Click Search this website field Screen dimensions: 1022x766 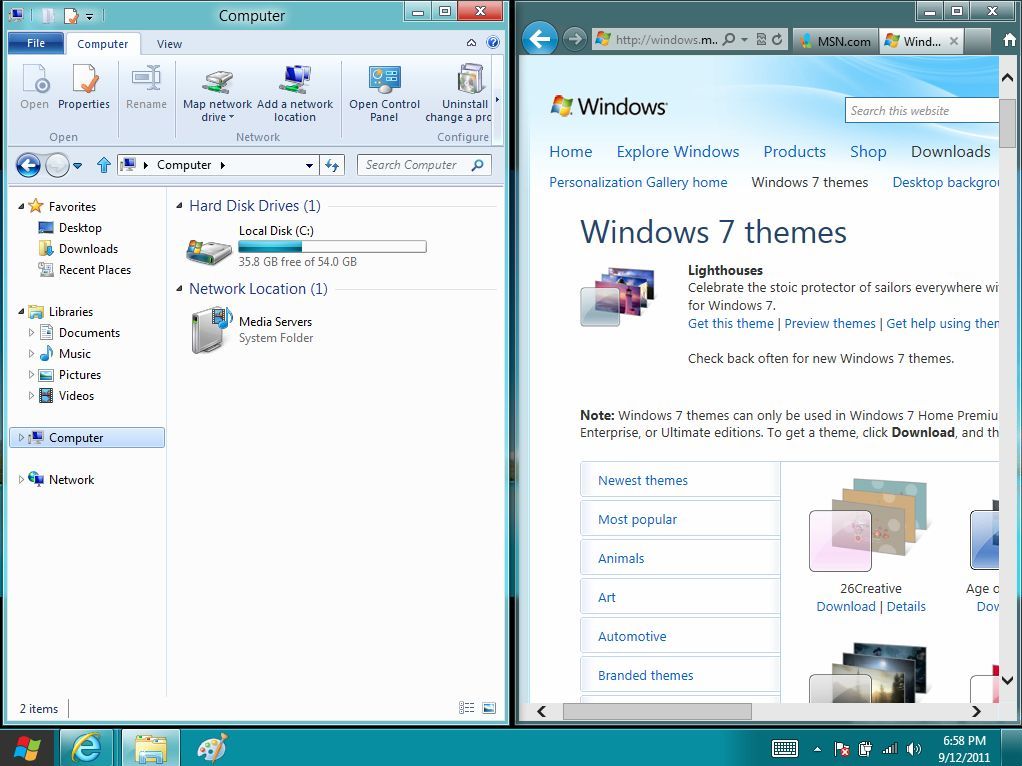922,111
